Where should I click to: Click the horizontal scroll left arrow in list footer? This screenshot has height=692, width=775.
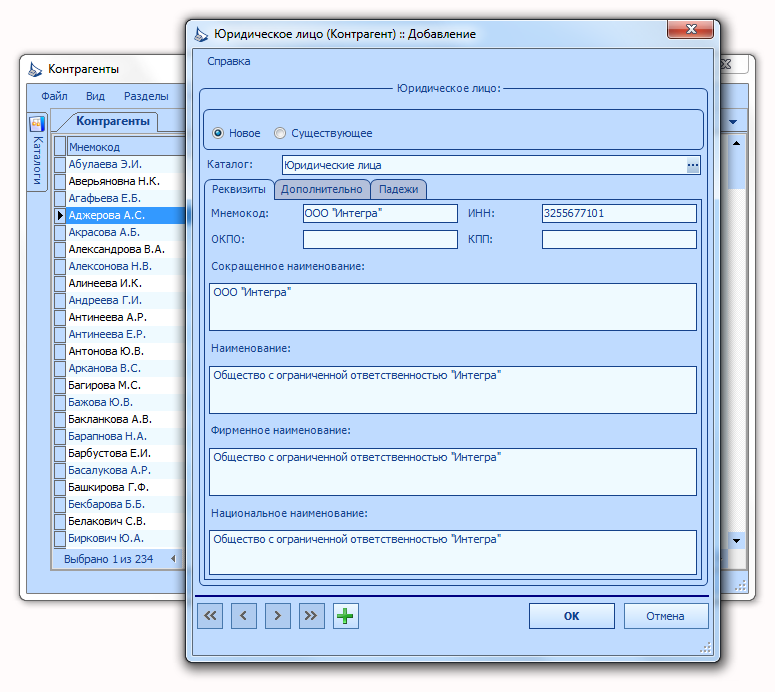[173, 559]
